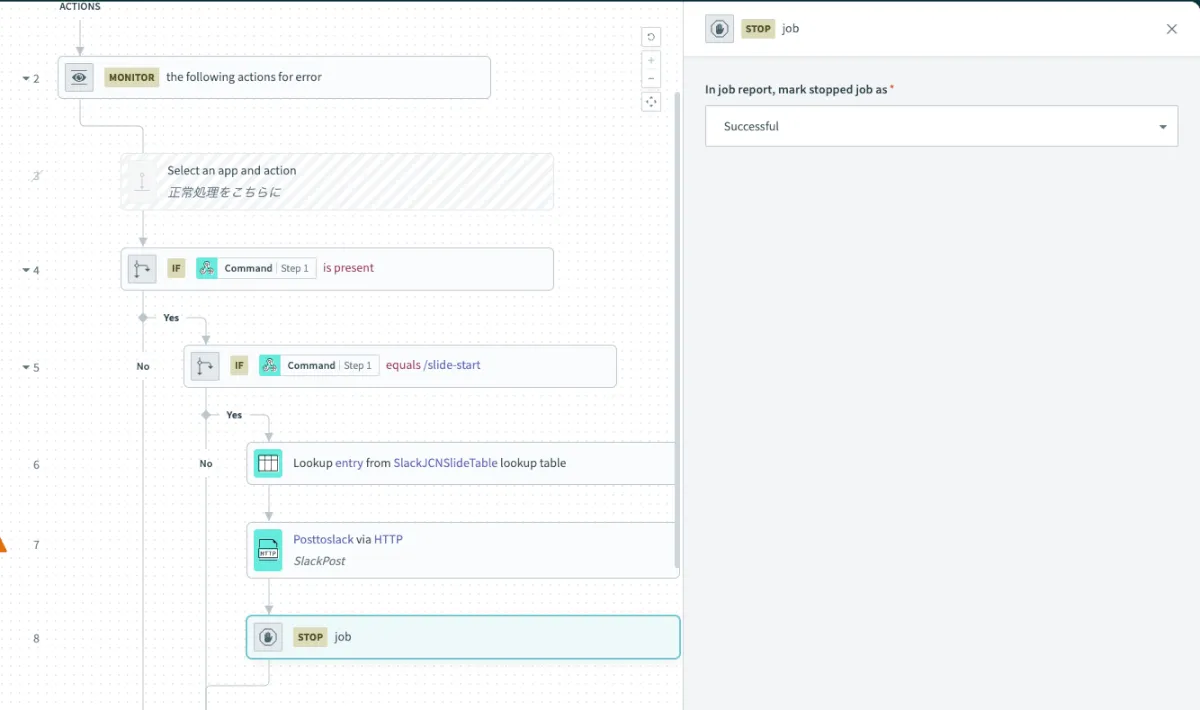This screenshot has height=710, width=1200.
Task: Select the 'Select an app and action' step
Action: (x=337, y=181)
